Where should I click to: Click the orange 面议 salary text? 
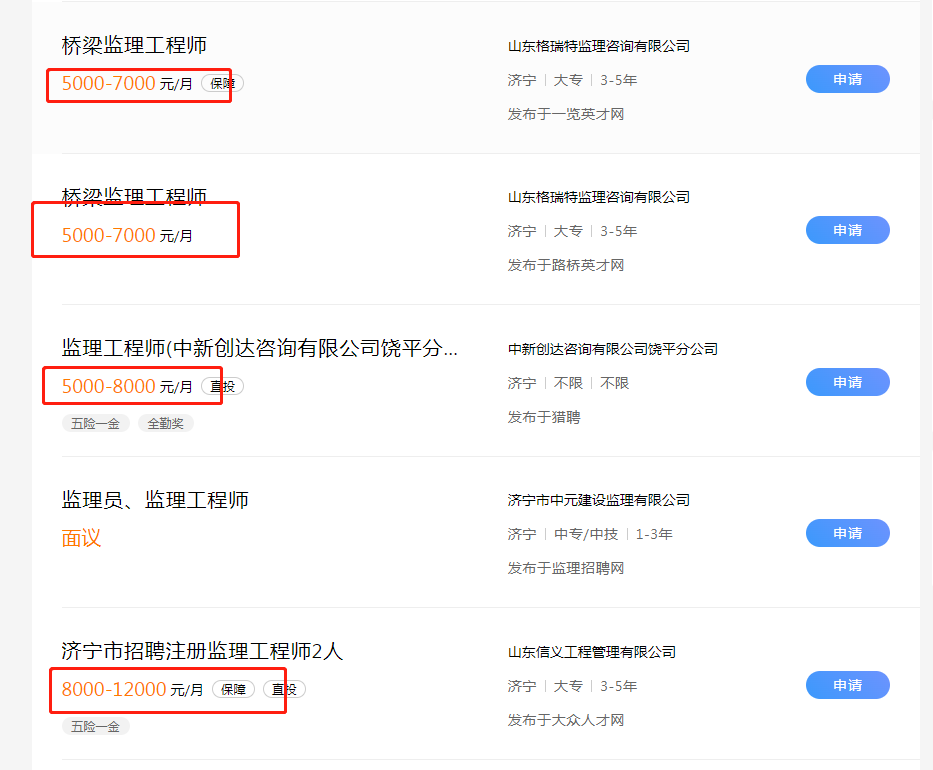click(x=81, y=538)
